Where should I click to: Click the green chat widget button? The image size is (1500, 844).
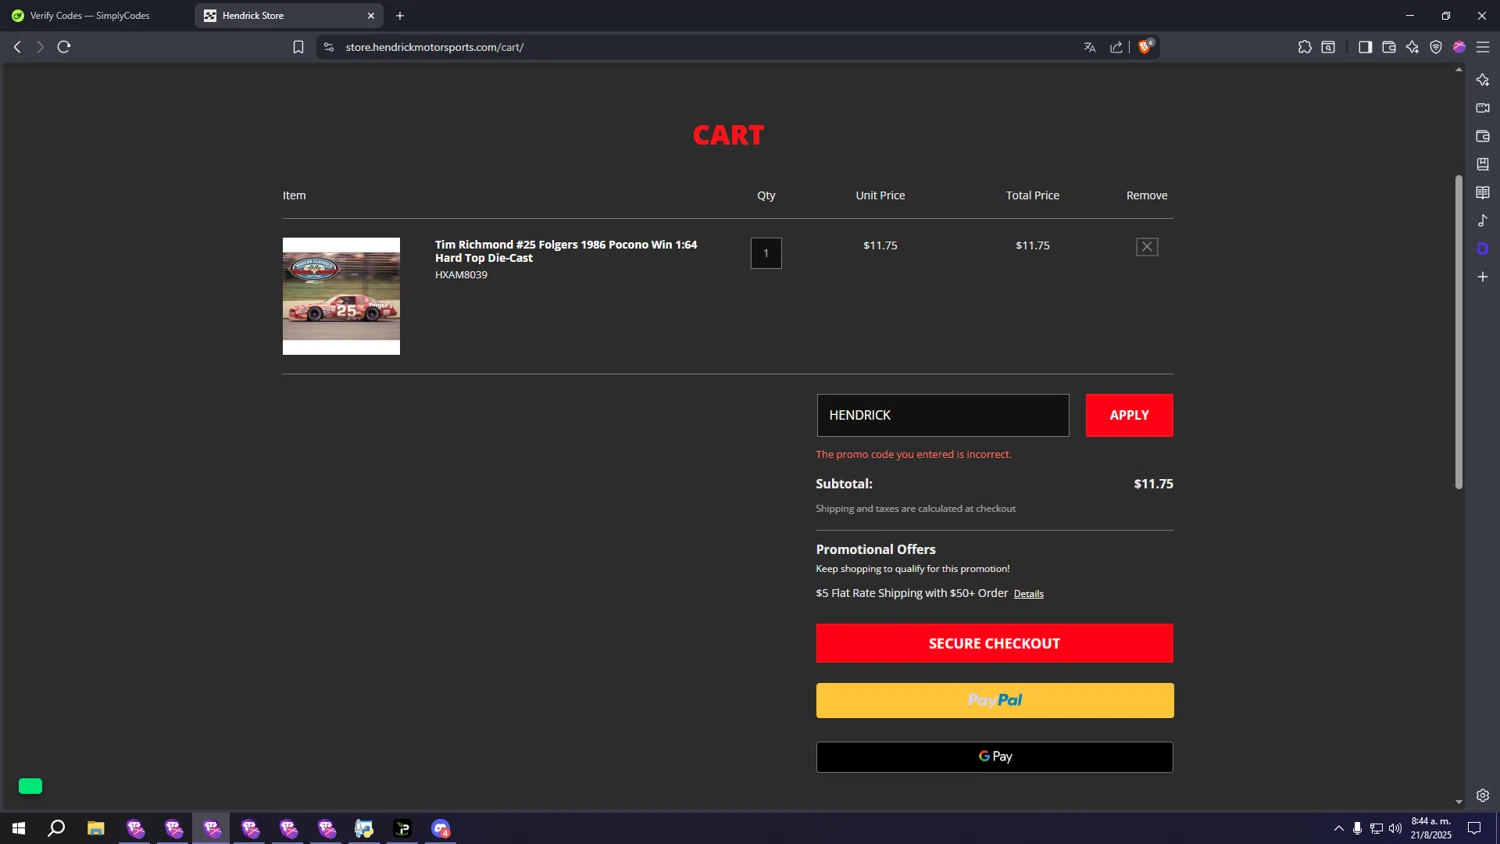pyautogui.click(x=30, y=786)
